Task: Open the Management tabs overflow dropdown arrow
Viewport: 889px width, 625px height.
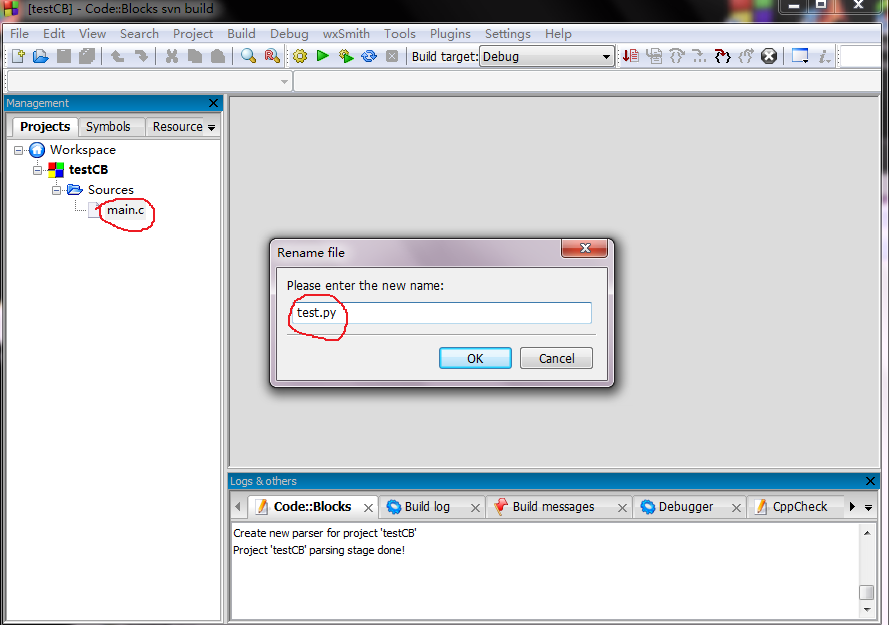Action: (211, 128)
